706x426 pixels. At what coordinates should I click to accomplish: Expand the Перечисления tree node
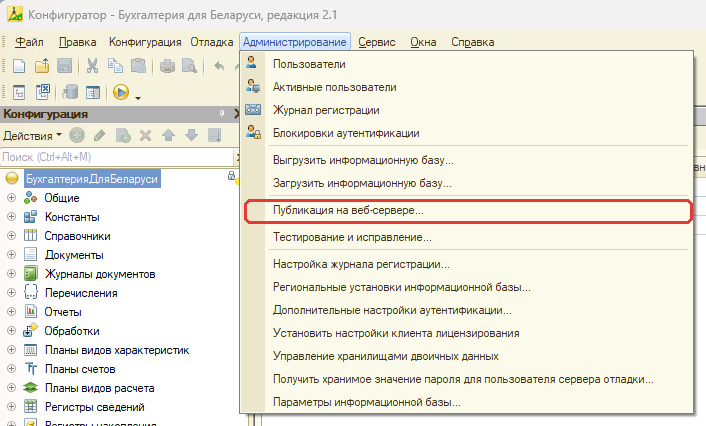coord(12,292)
